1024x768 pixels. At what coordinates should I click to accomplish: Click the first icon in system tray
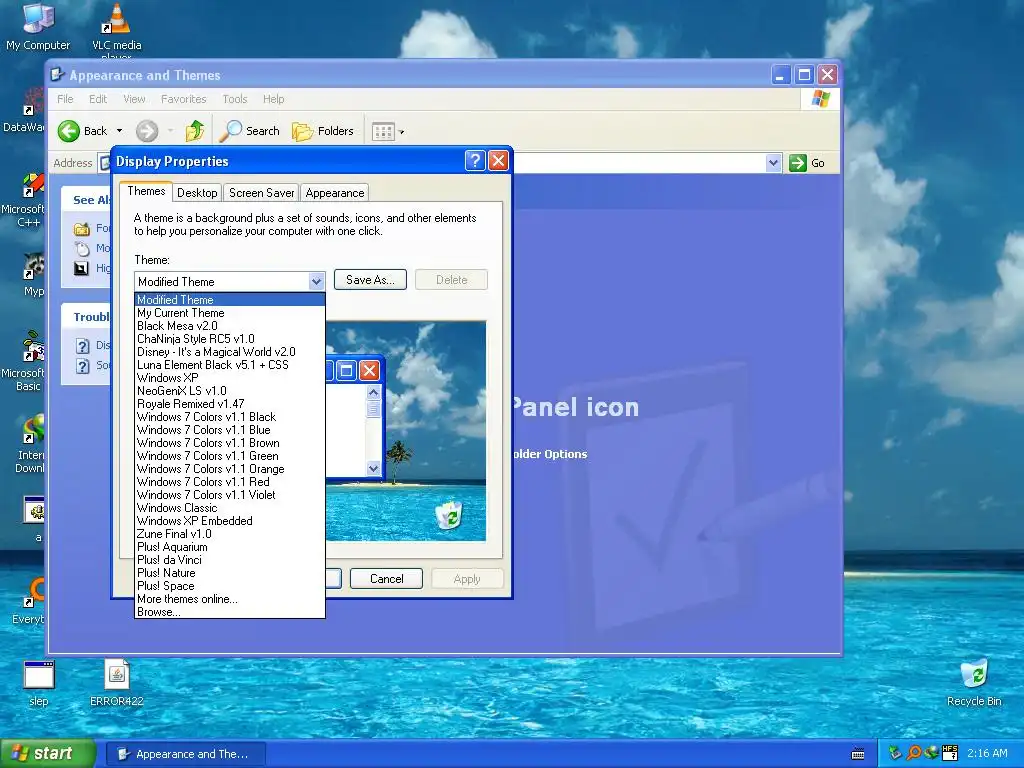coord(895,753)
